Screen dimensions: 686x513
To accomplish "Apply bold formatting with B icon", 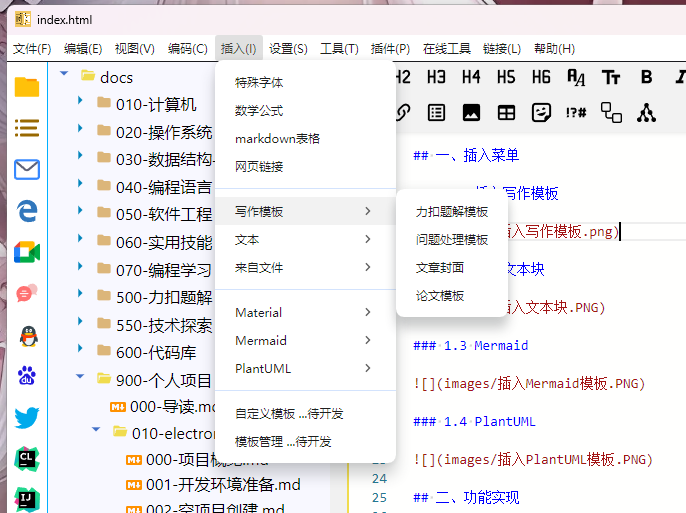I will point(646,77).
